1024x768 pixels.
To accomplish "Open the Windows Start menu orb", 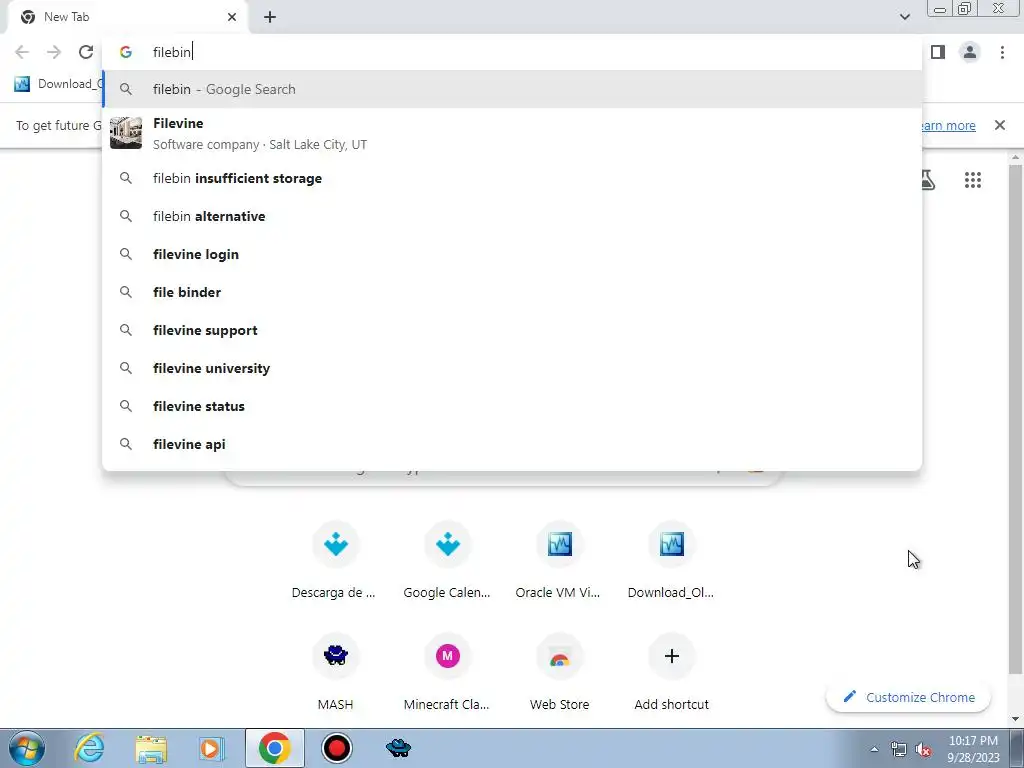I will pos(27,748).
